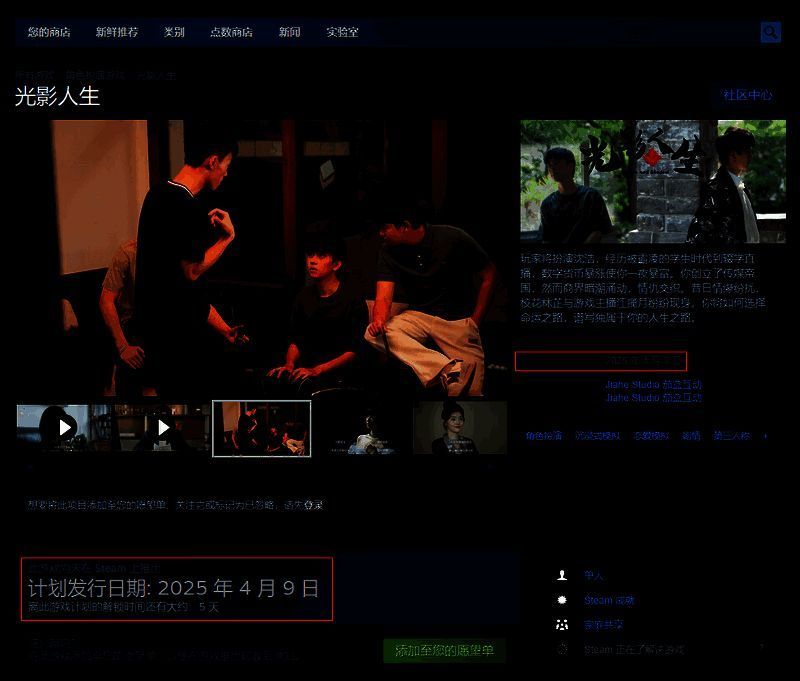Open the 新闻 news tab

click(x=289, y=32)
